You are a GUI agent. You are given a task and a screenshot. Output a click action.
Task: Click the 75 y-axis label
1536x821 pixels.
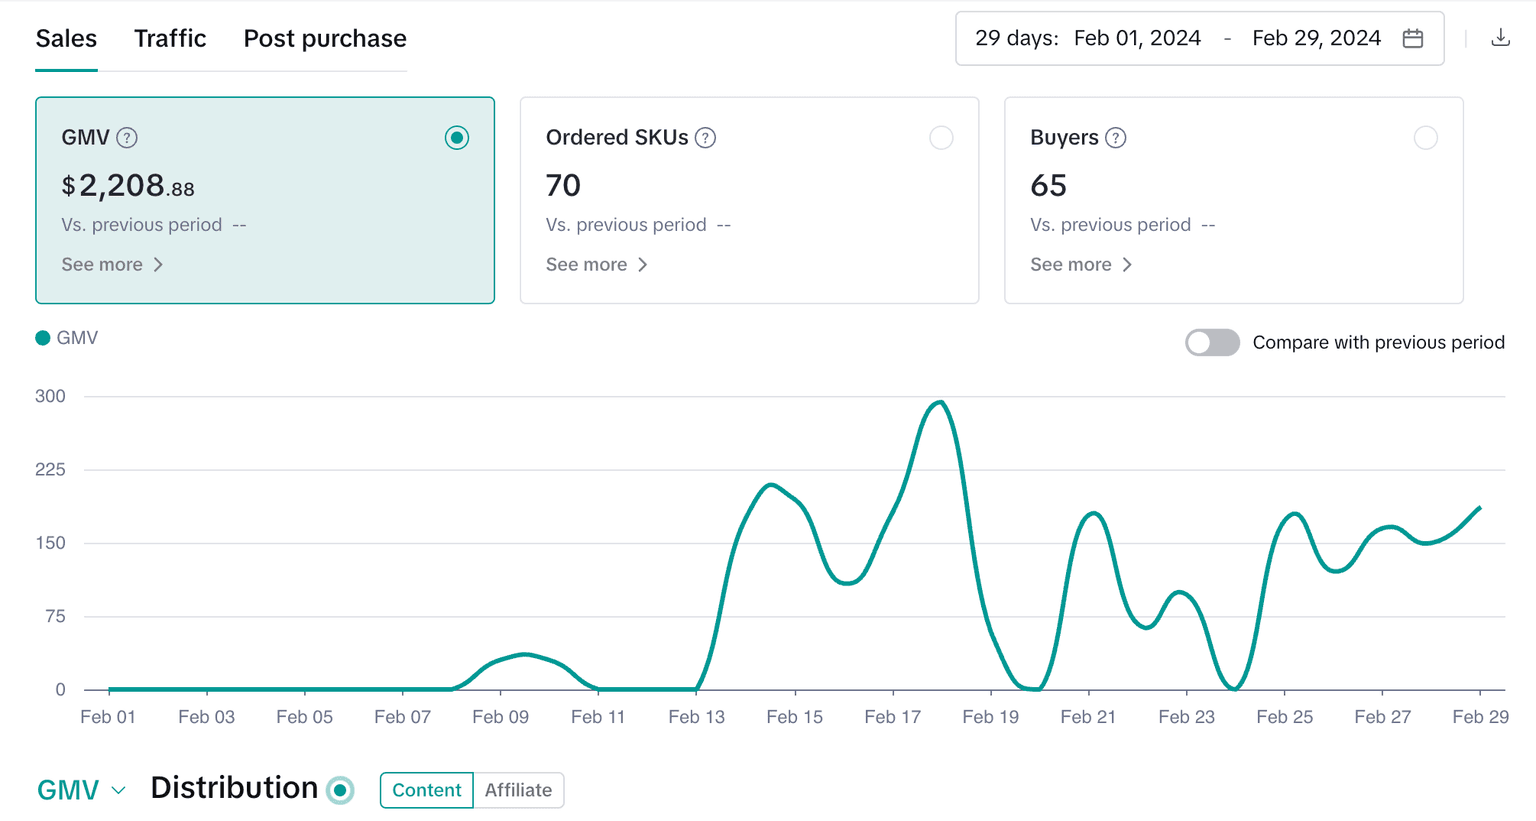pos(55,616)
